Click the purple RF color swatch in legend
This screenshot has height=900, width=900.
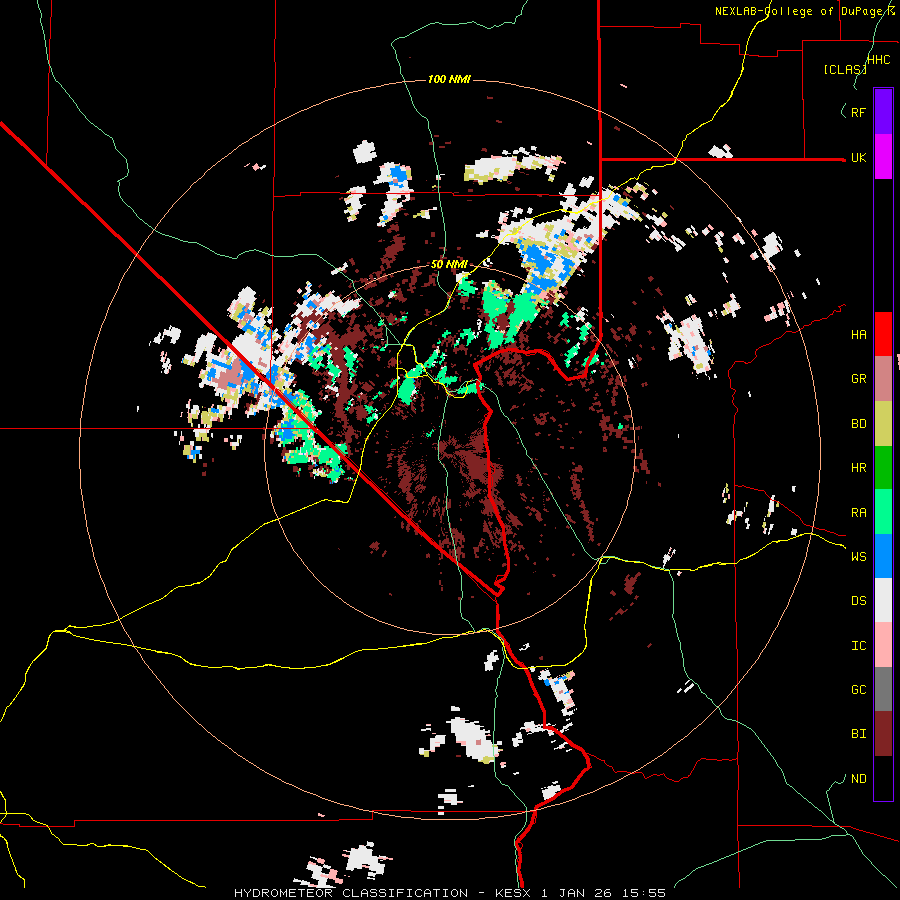(883, 112)
